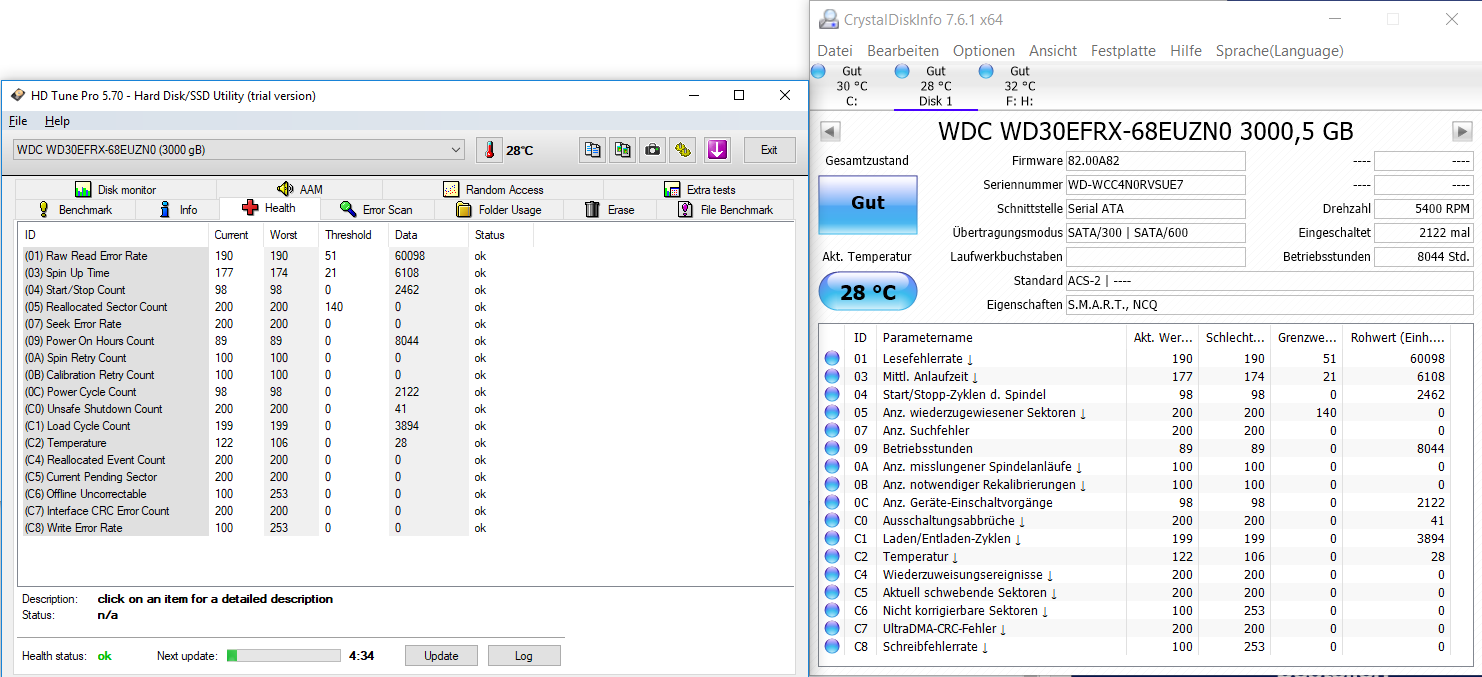Click status orb of Lesefehlerrate row
This screenshot has height=677, width=1482.
(832, 358)
